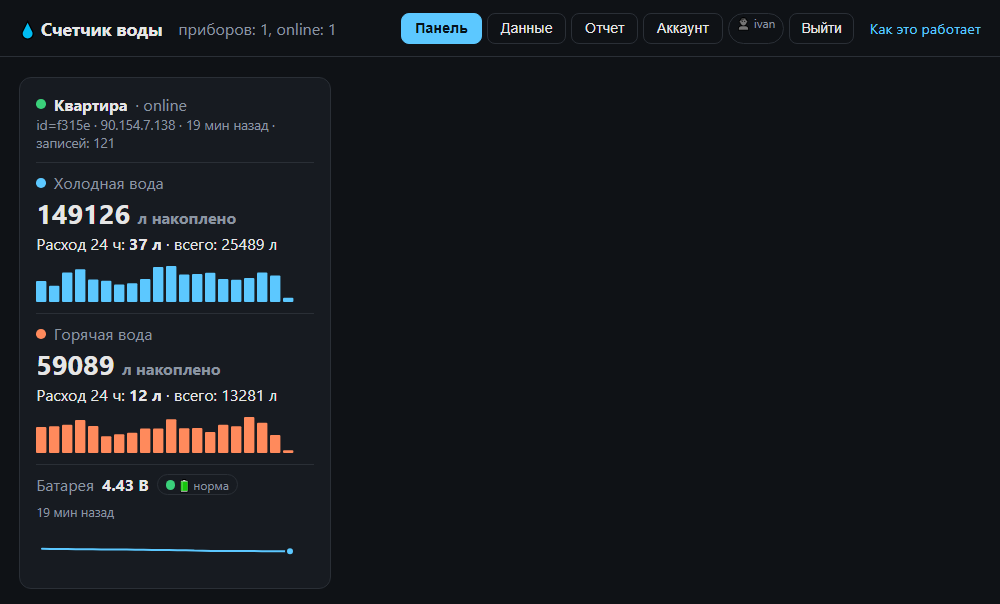Click the cold water Расход 24 ч: 37 л line
The height and width of the screenshot is (604, 1000).
click(157, 245)
